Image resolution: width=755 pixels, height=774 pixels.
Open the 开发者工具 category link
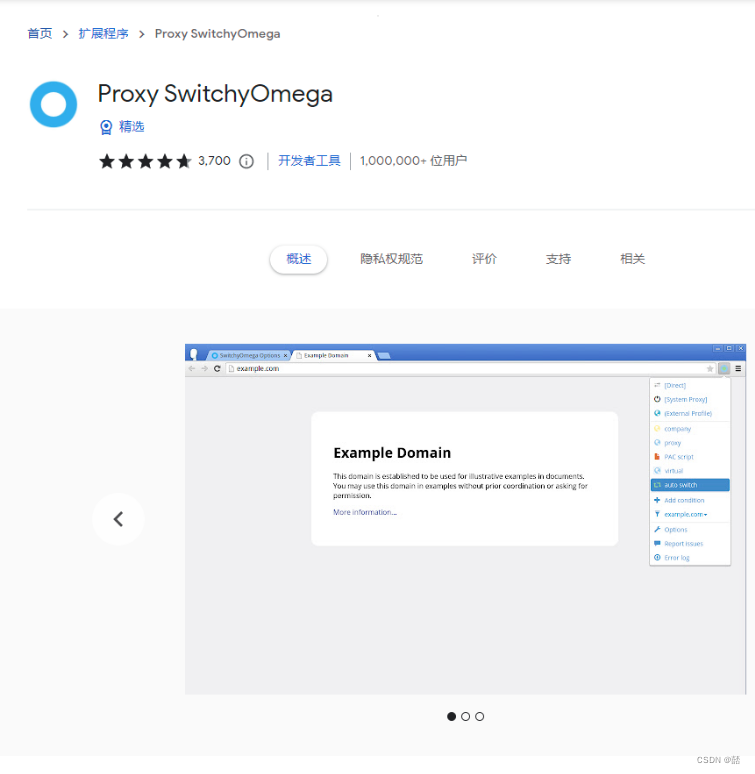coord(309,161)
